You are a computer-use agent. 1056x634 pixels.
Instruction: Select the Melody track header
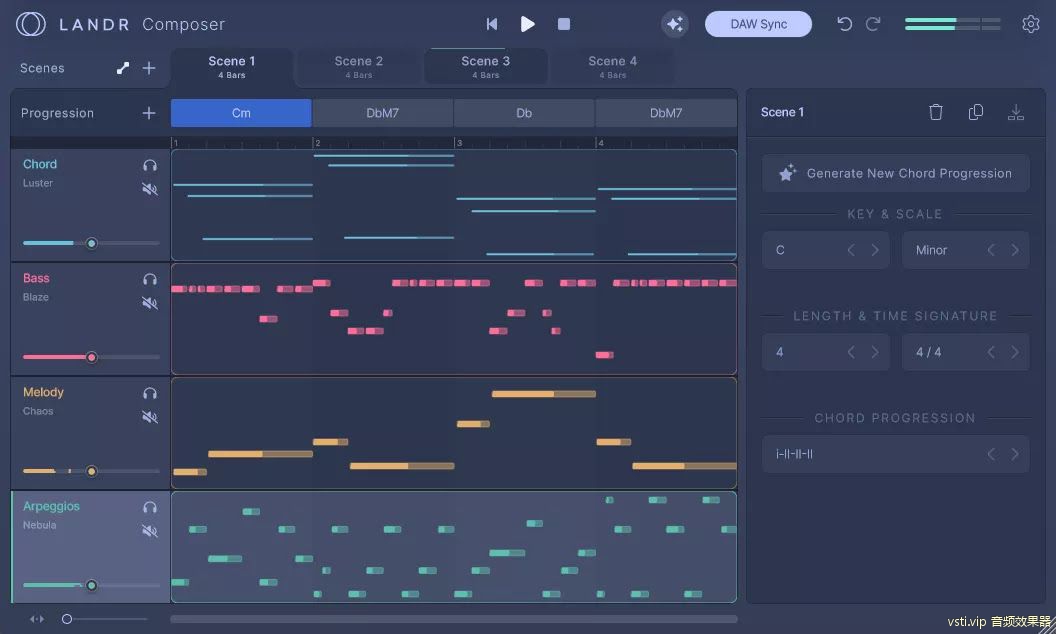click(x=90, y=433)
